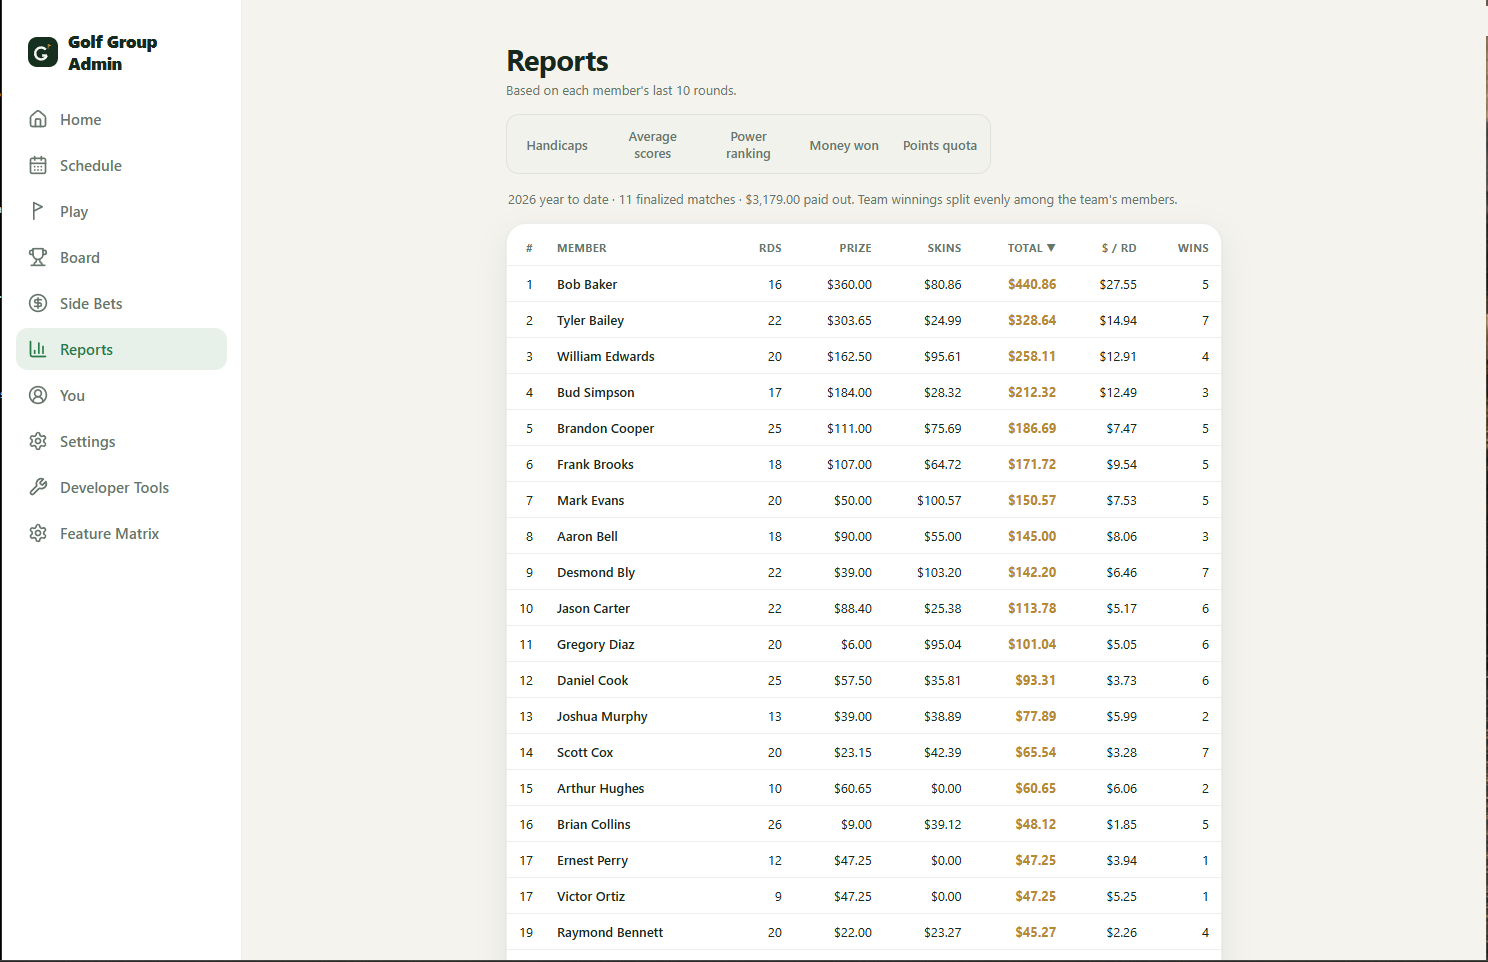The height and width of the screenshot is (962, 1488).
Task: Click member name Bud Simpson
Action: pyautogui.click(x=596, y=392)
